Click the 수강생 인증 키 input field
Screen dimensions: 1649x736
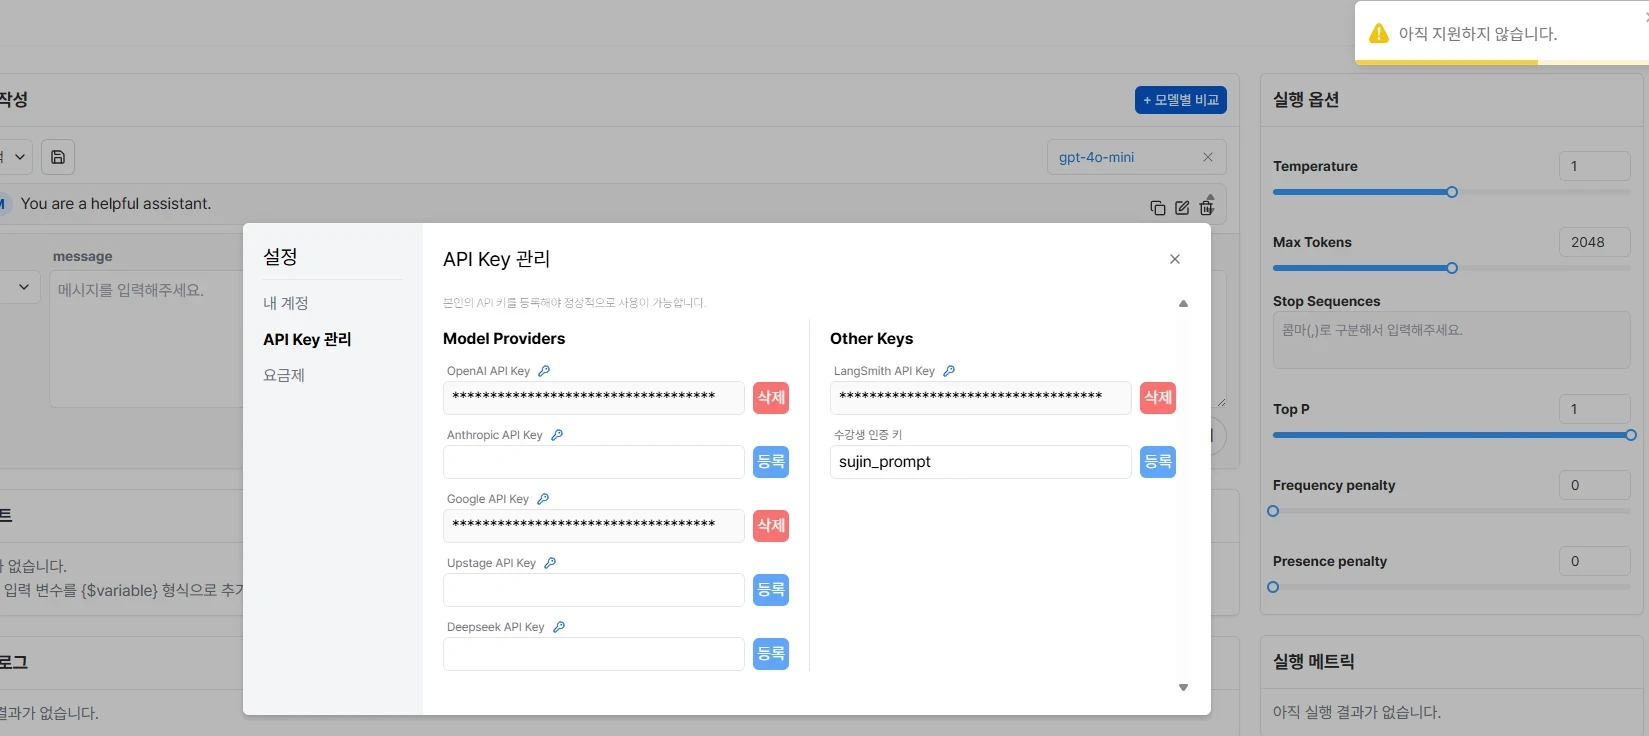tap(980, 462)
